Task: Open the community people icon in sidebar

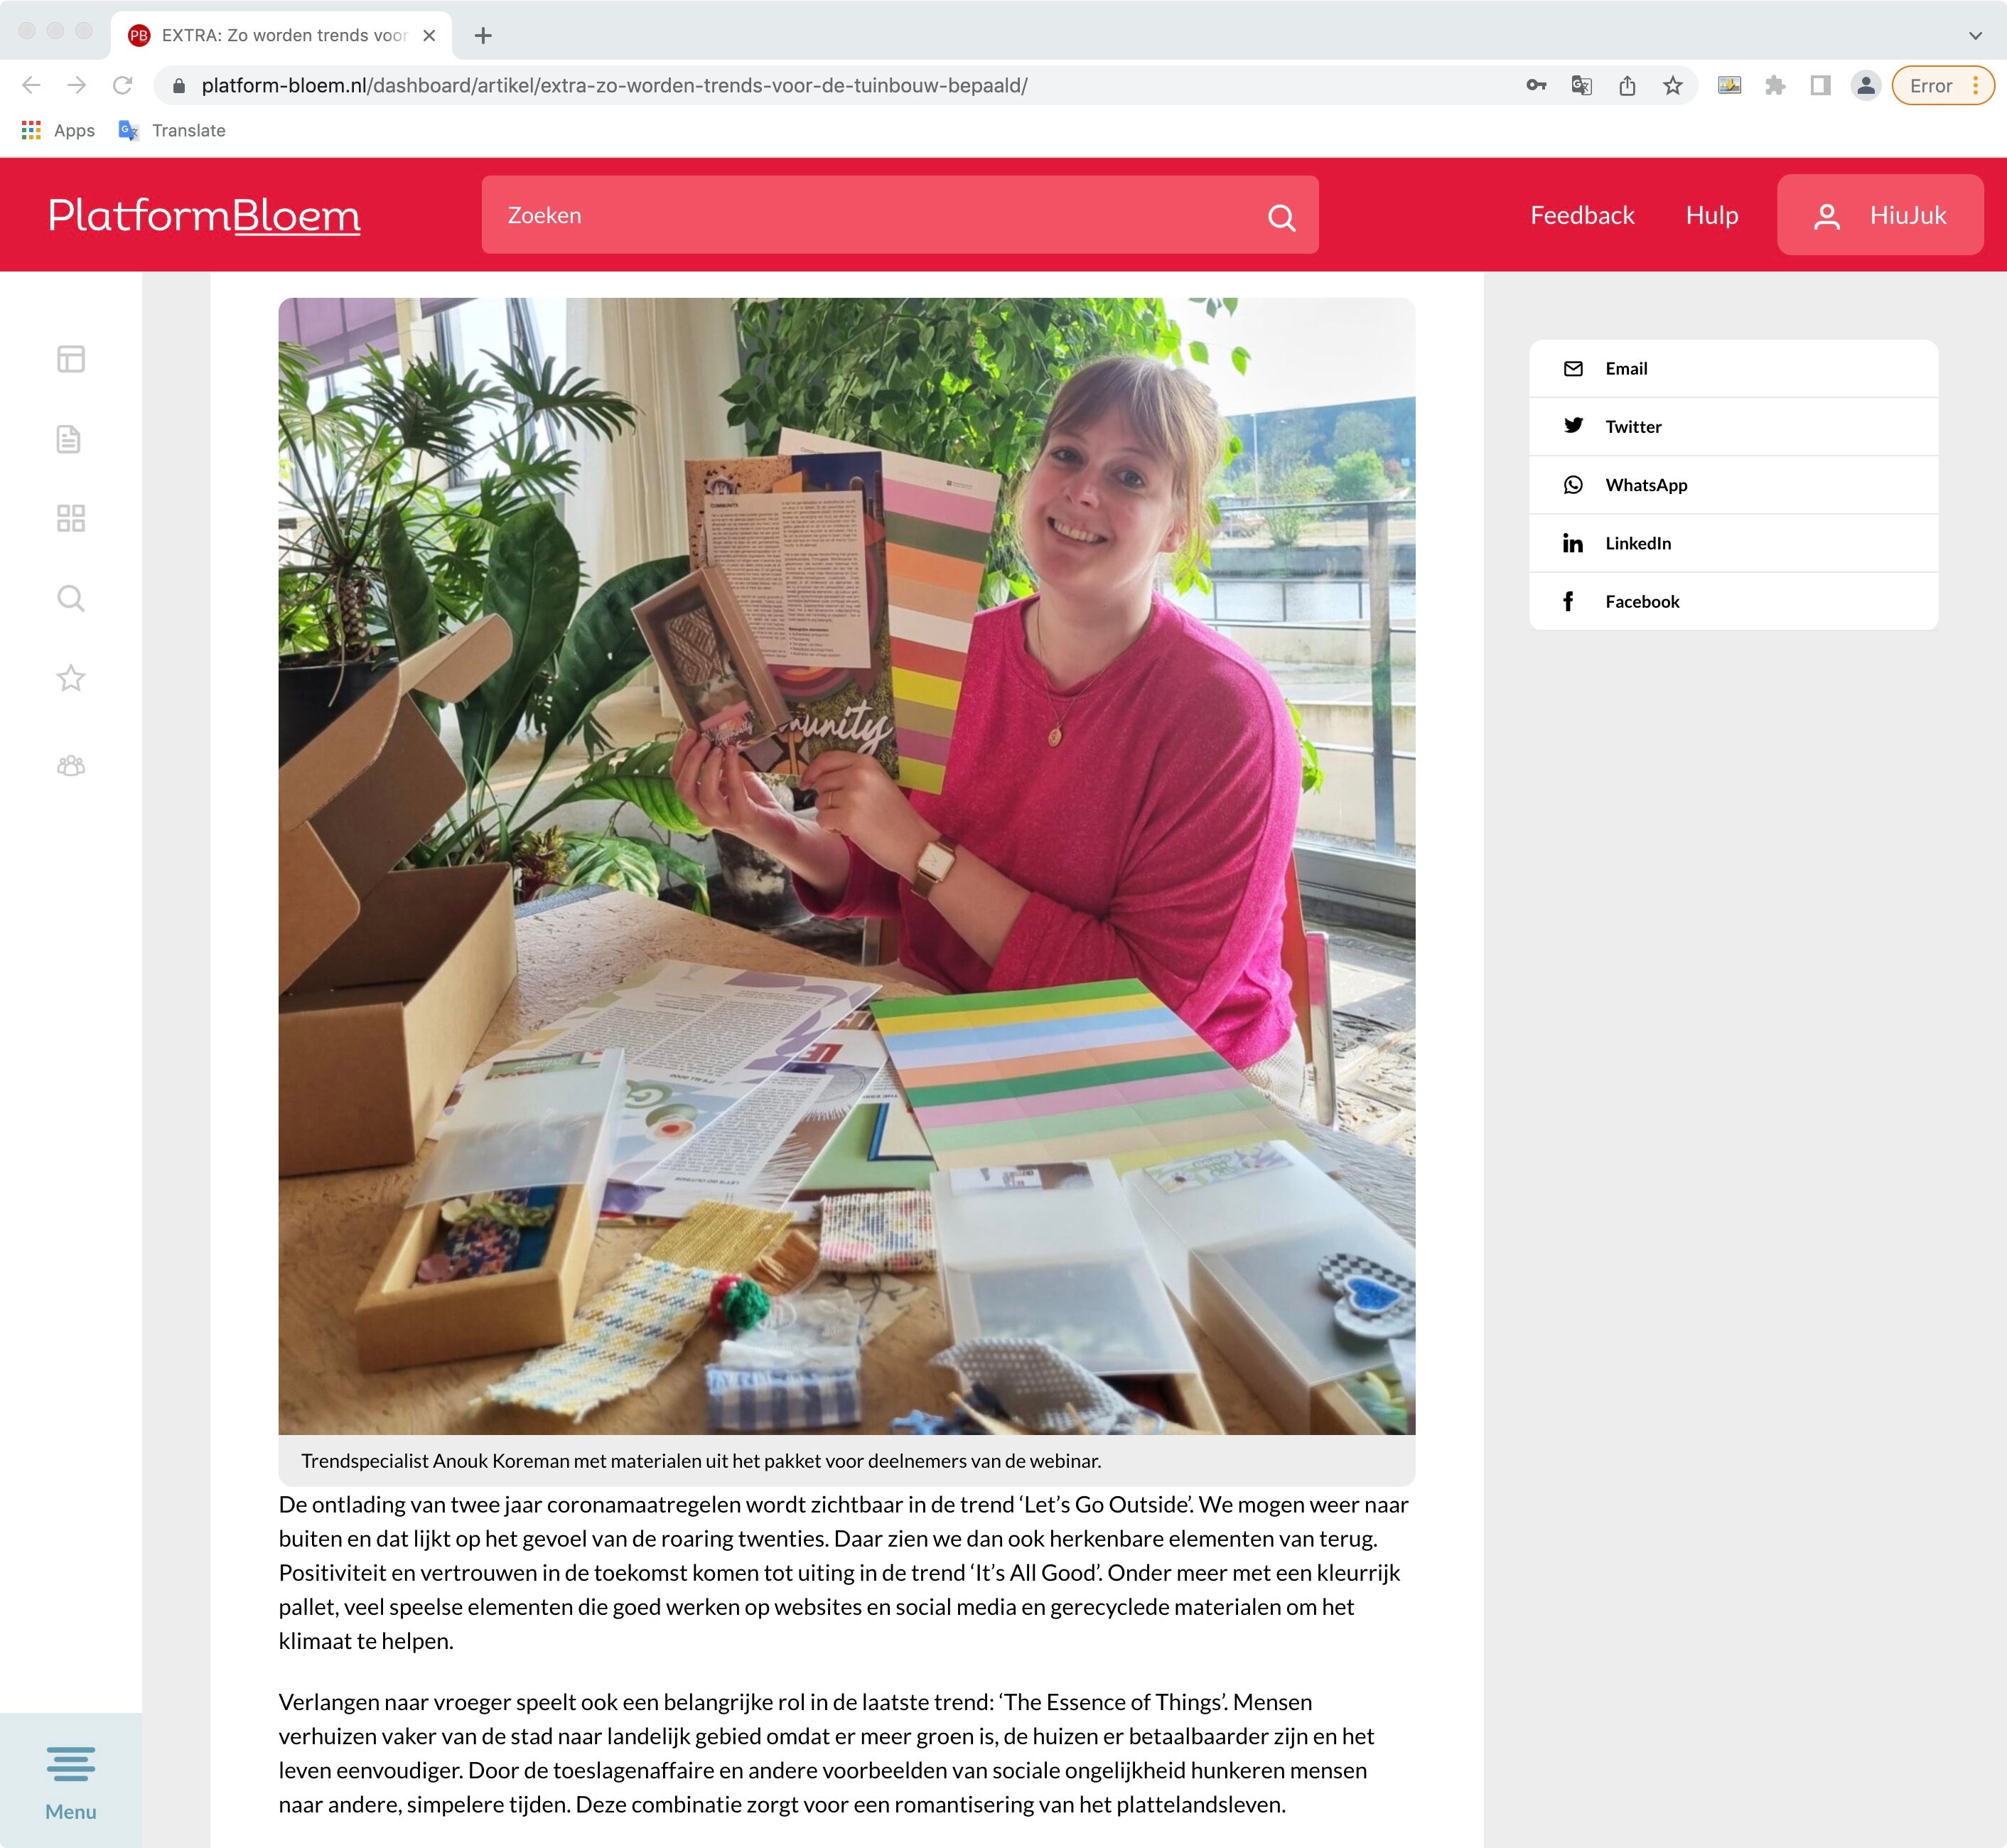Action: point(71,765)
